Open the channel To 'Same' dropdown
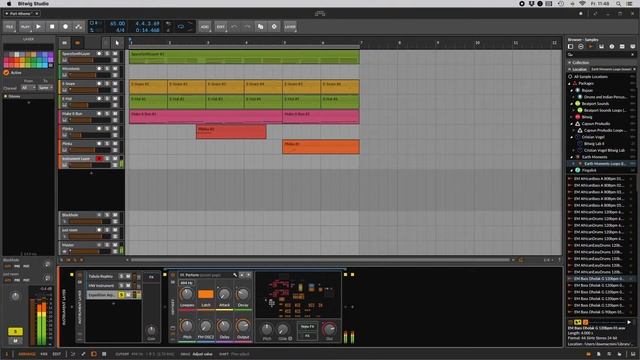Viewport: 640px width, 360px height. [x=45, y=87]
